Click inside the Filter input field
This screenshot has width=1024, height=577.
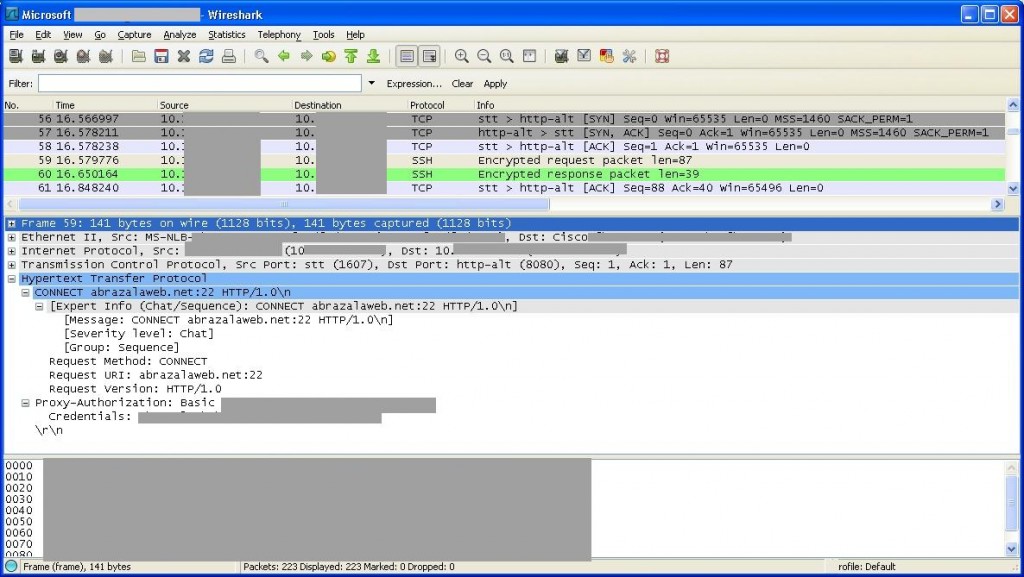[x=200, y=83]
